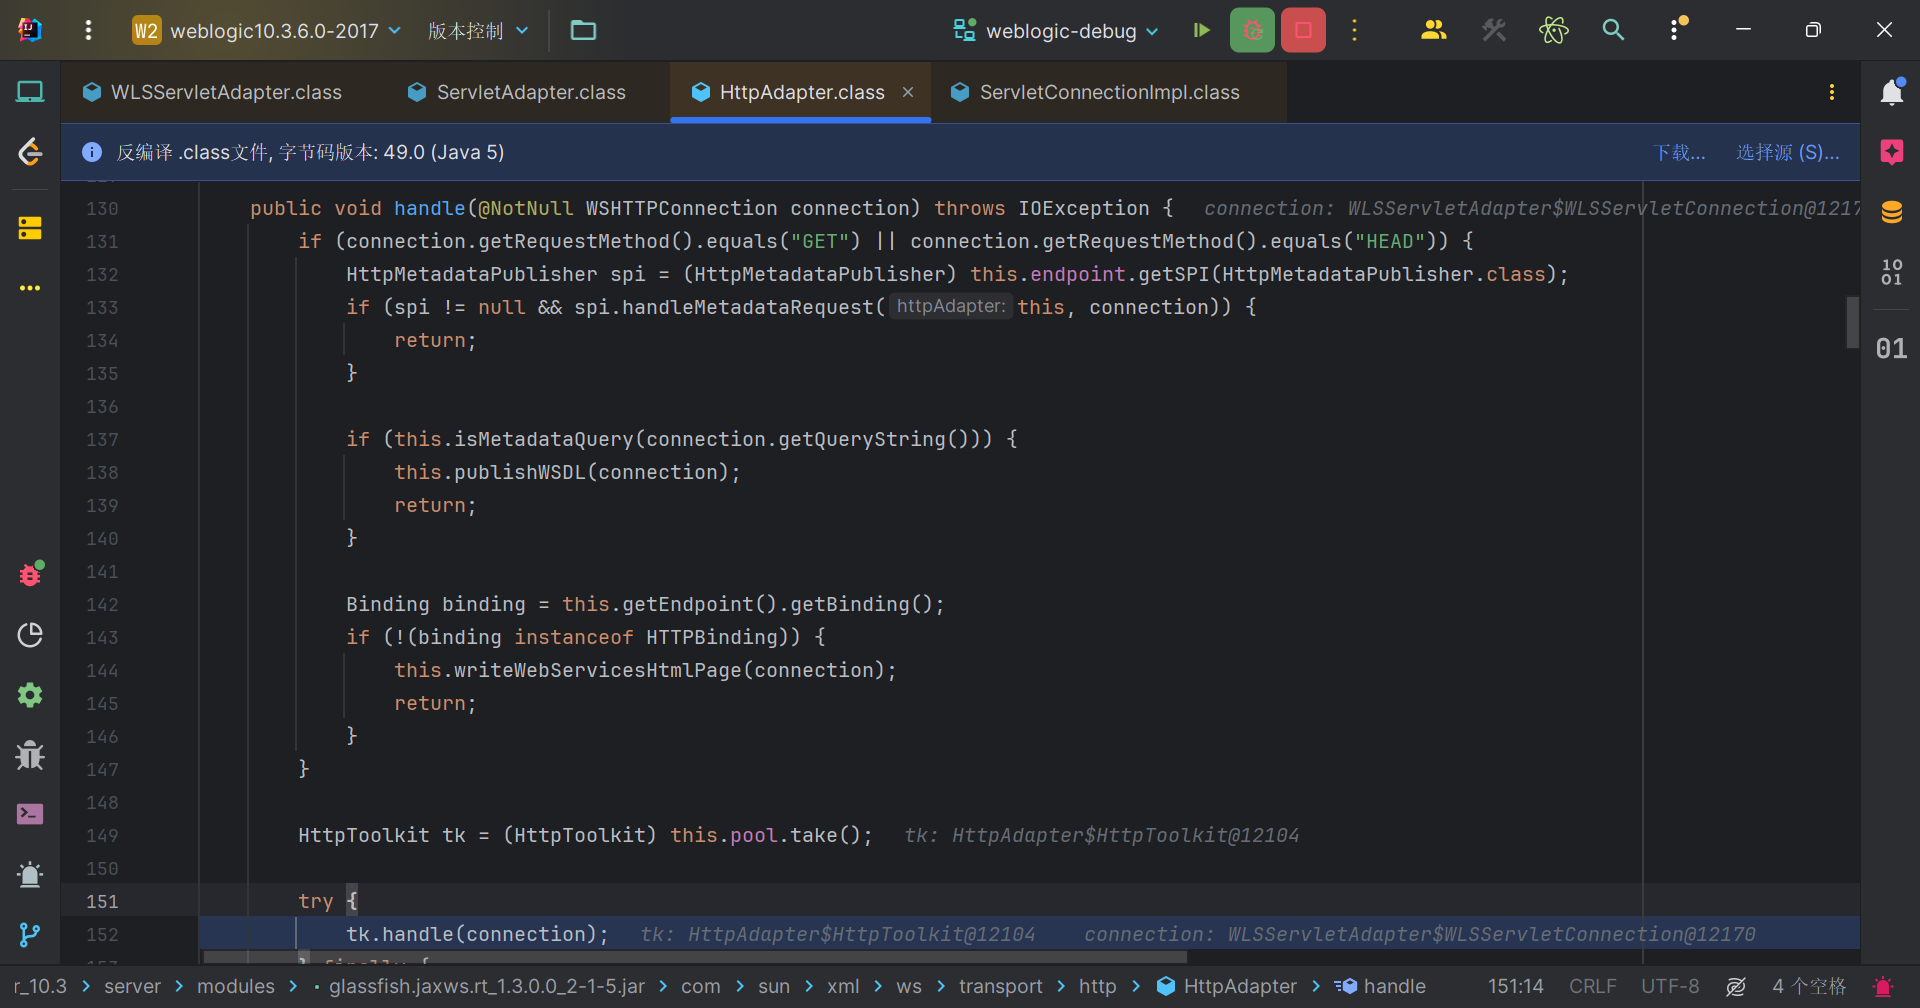Open the Debug tool window with green dot
Image resolution: width=1920 pixels, height=1008 pixels.
[31, 574]
